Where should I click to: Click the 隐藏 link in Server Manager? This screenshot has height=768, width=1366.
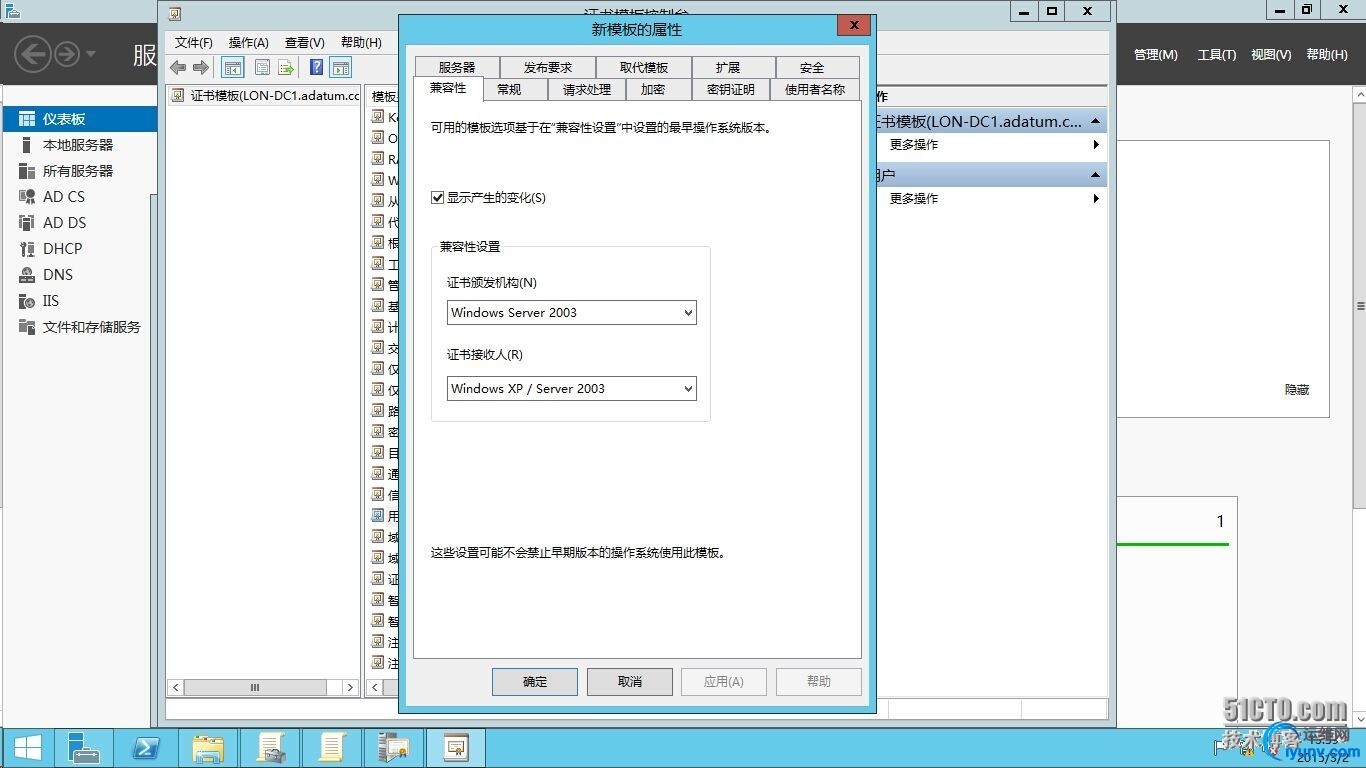click(x=1297, y=390)
